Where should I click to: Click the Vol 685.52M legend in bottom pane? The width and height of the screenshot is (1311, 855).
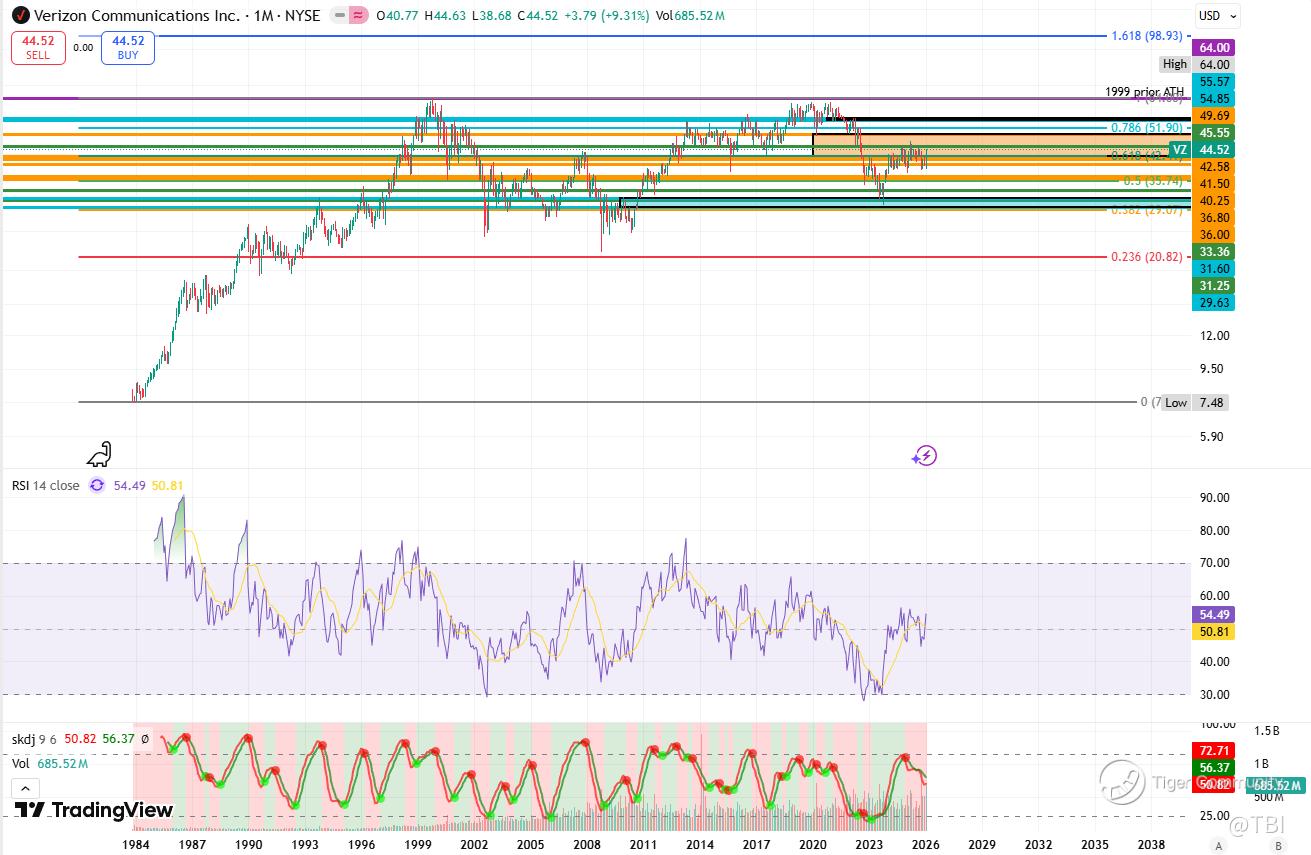pyautogui.click(x=50, y=763)
